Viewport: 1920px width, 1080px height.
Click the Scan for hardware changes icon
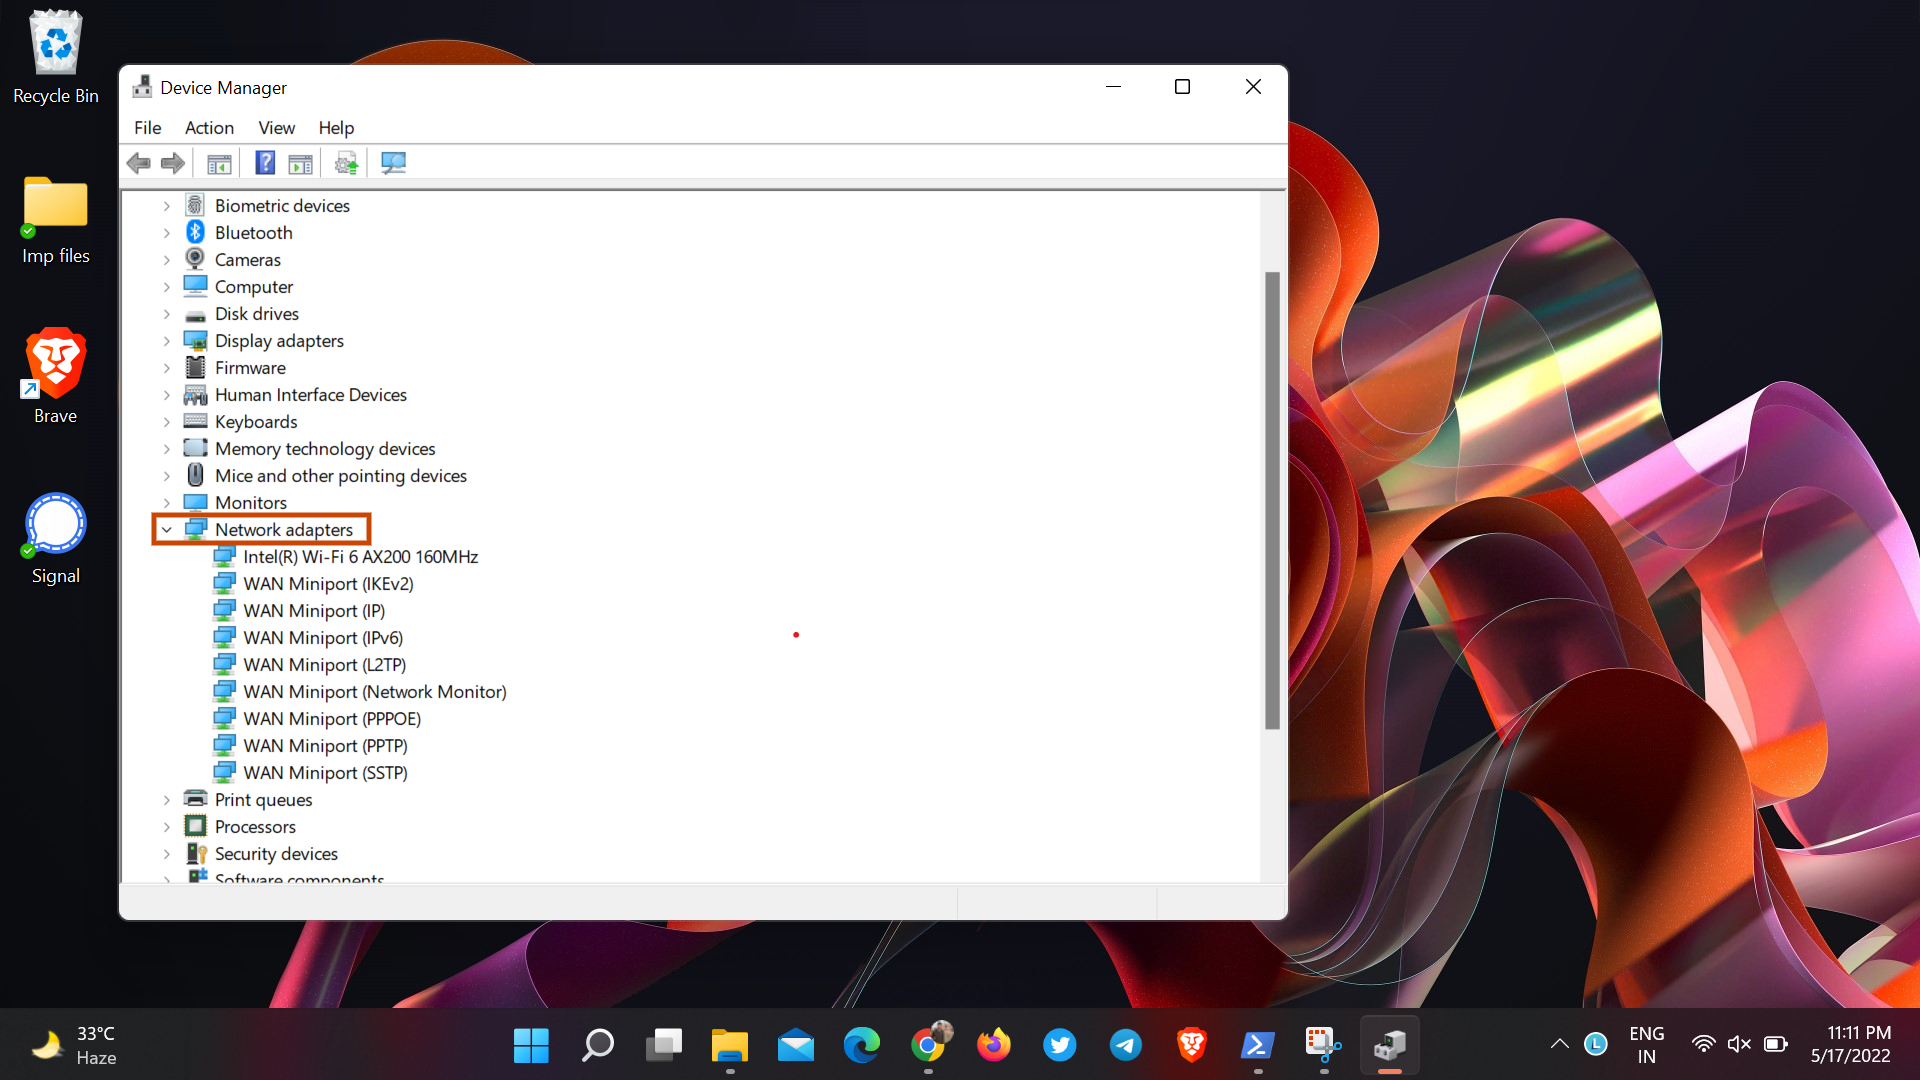(392, 162)
